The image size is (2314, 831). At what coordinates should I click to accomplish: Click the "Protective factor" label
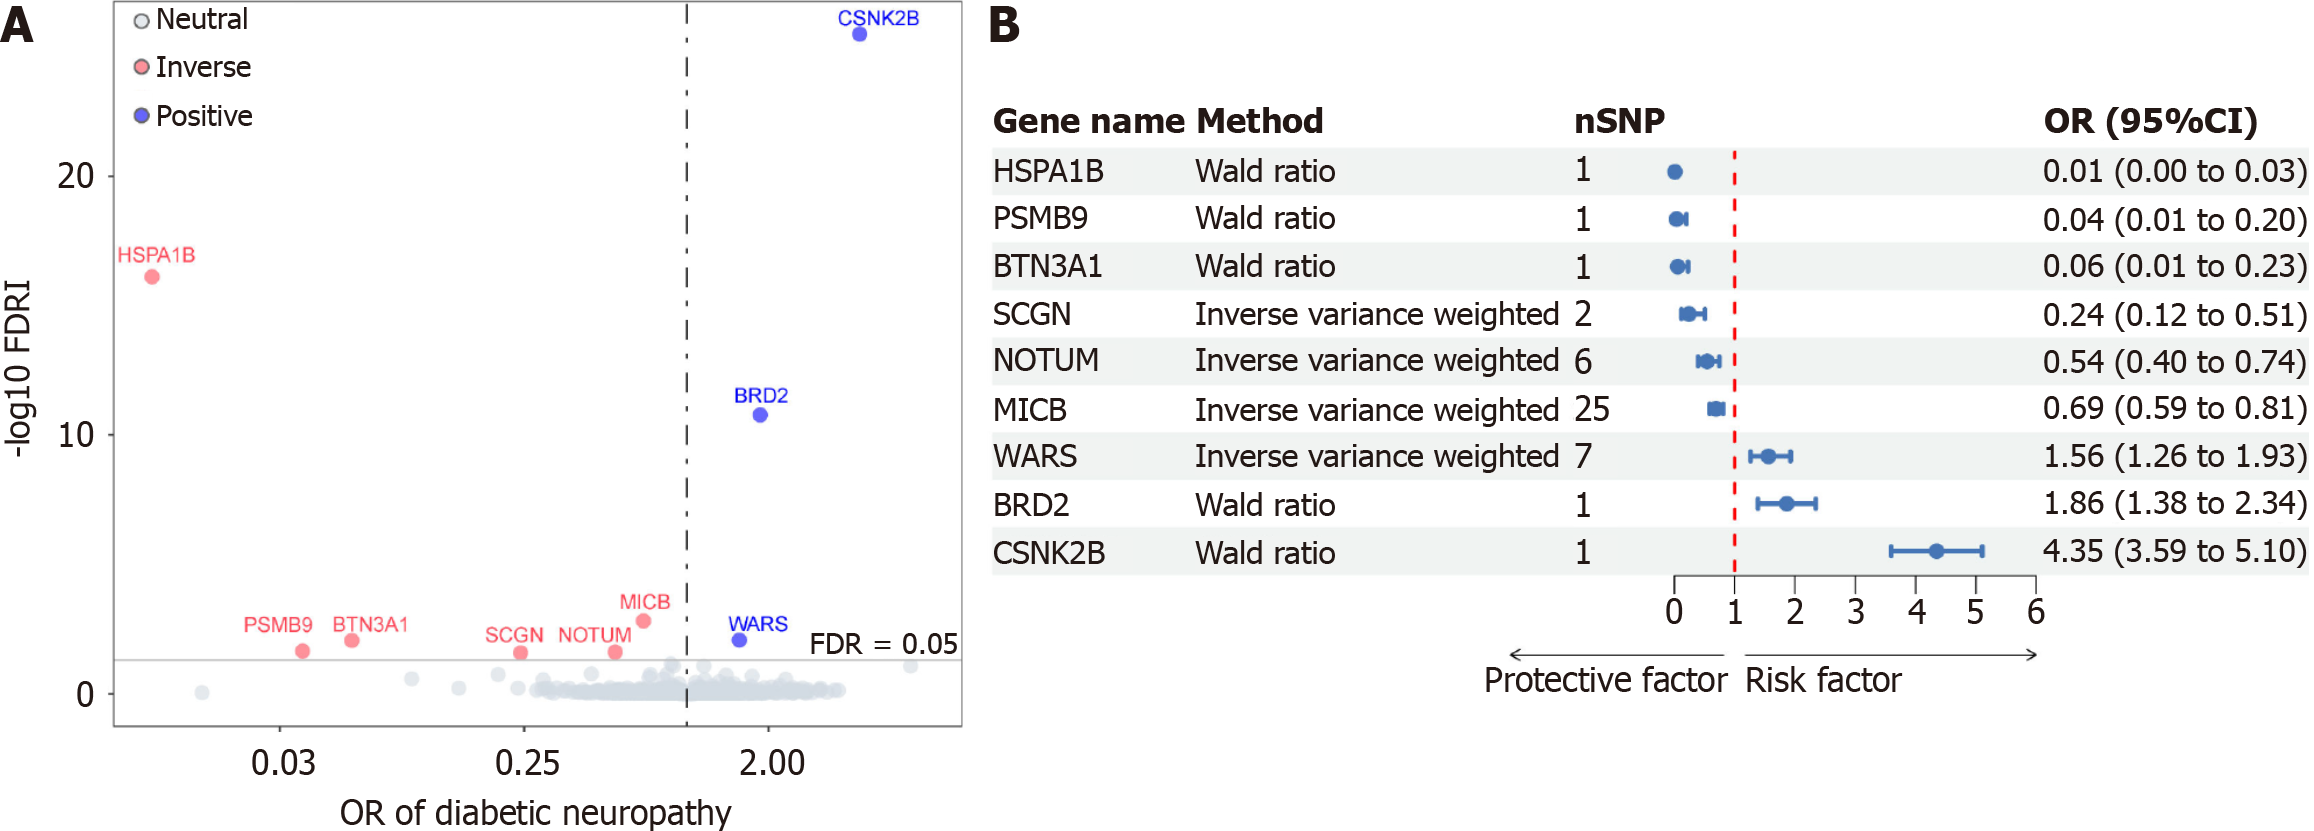coord(1605,680)
